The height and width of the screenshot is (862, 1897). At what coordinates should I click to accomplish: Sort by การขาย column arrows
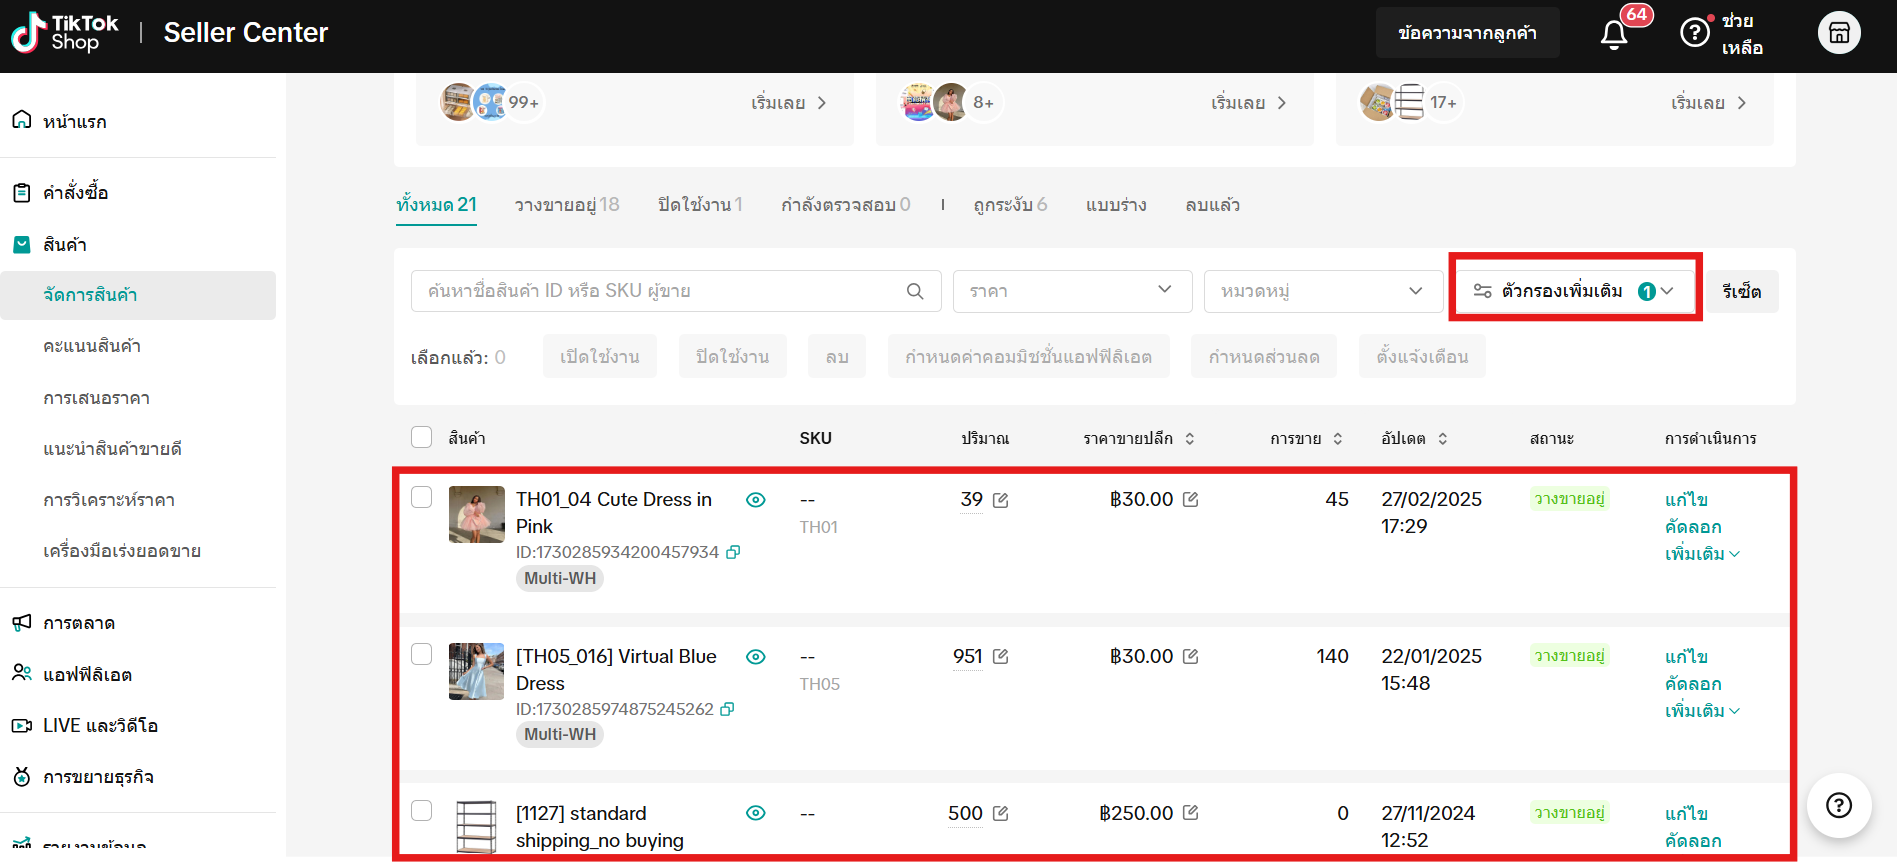(x=1338, y=439)
